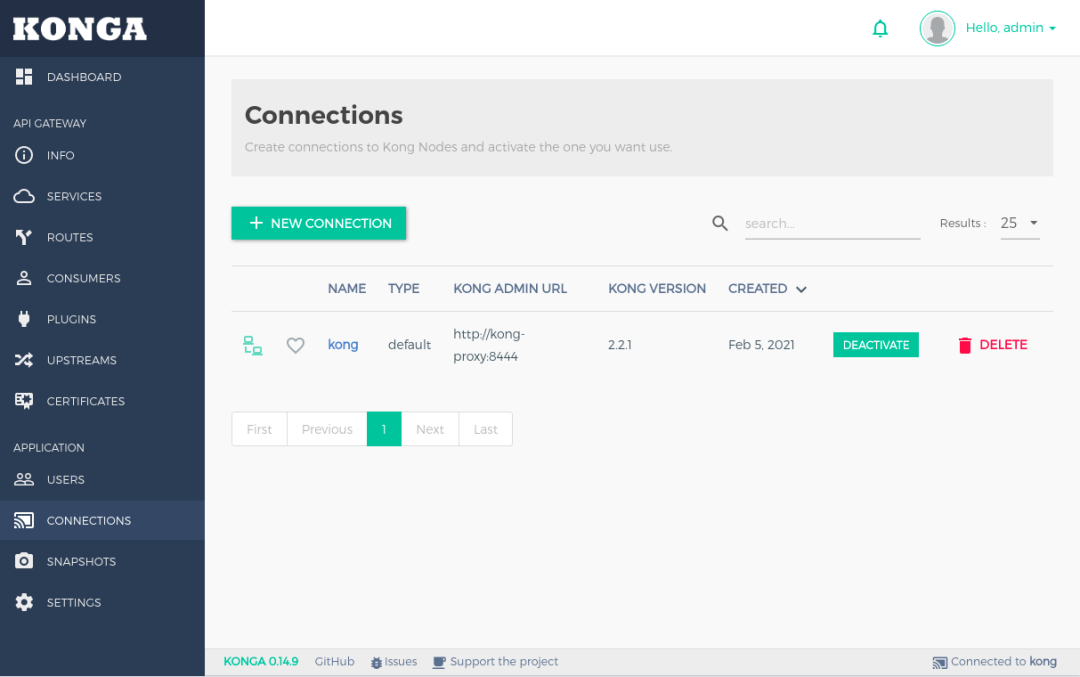Screen dimensions: 1080x677
Task: Click Delete label for kong connection
Action: (x=1003, y=344)
